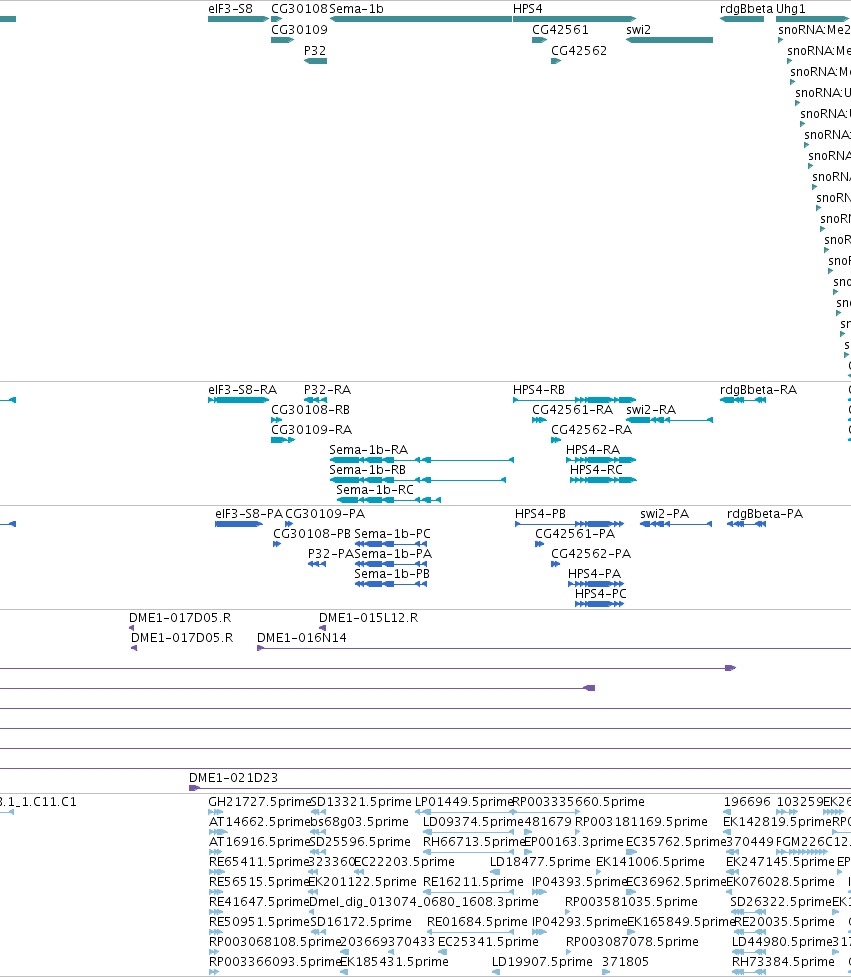Click the Sema-1b-PB CDS label
The width and height of the screenshot is (851, 977).
(392, 574)
